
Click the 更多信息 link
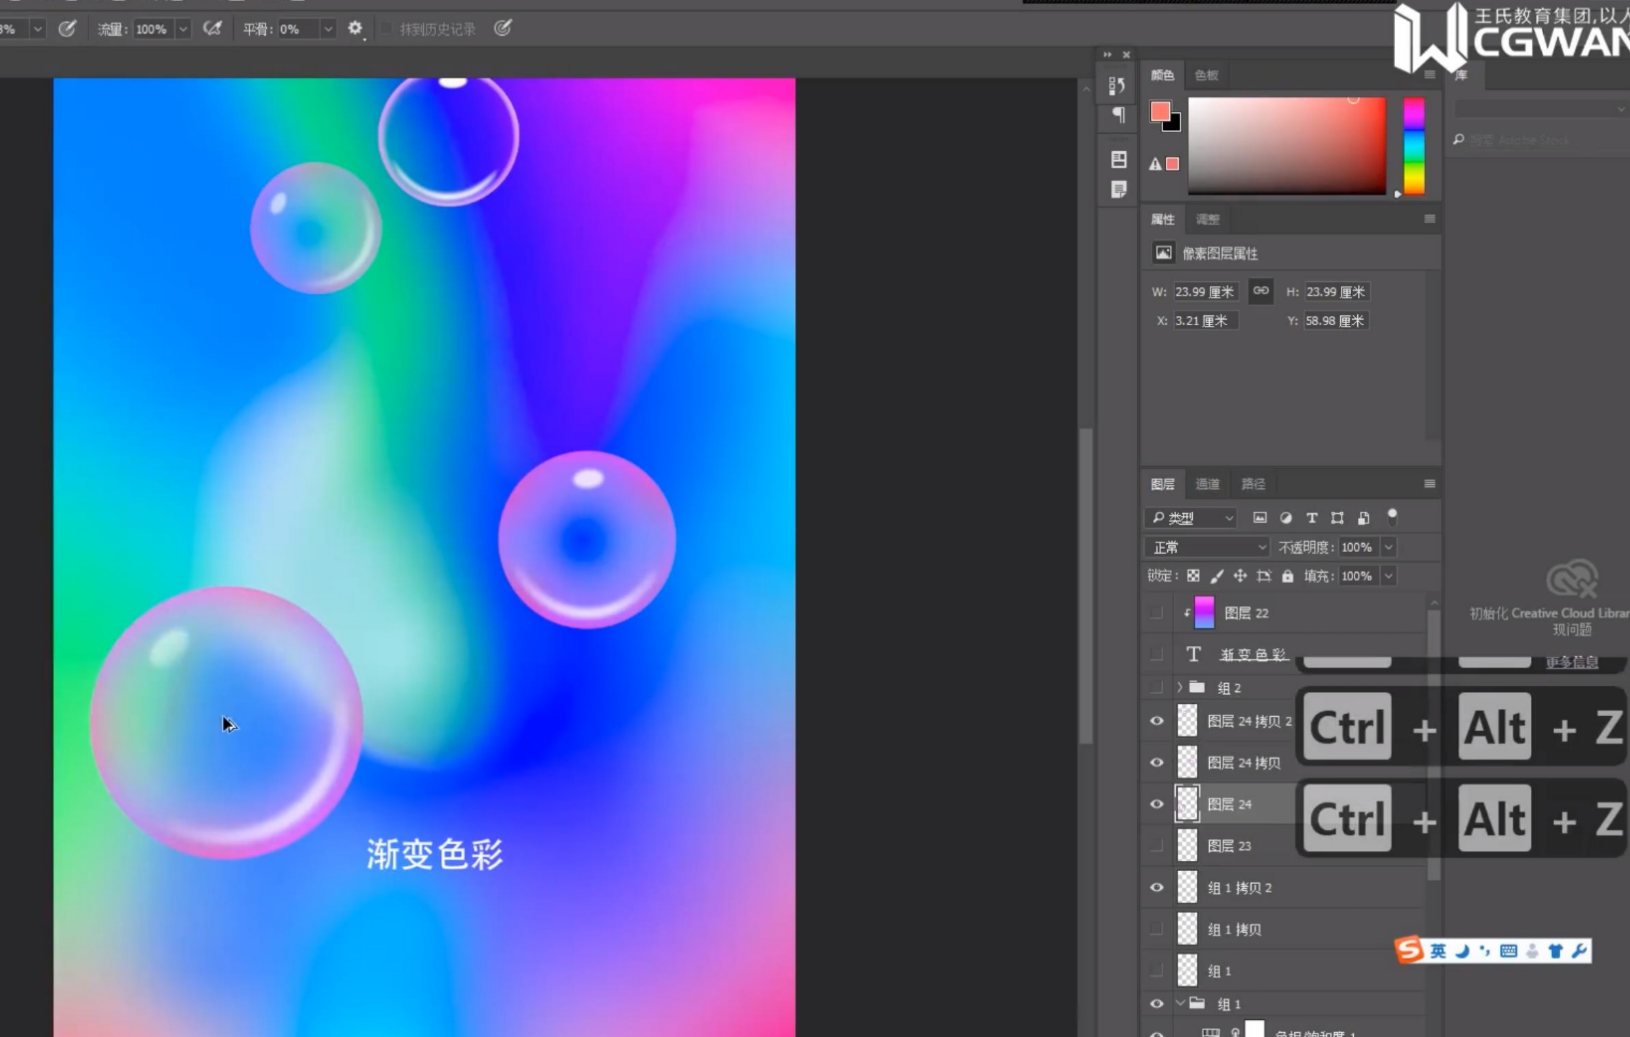coord(1572,662)
